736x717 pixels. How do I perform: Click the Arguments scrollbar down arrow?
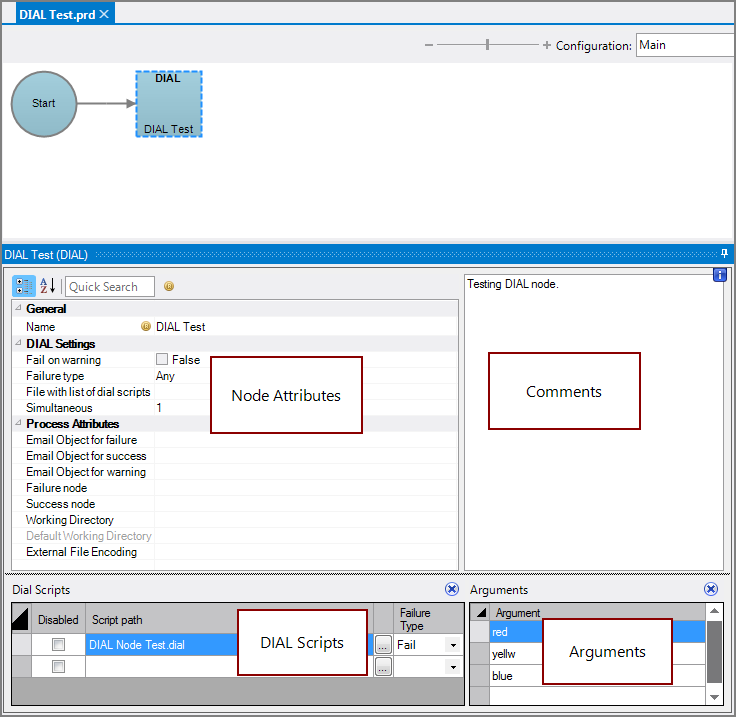(714, 697)
